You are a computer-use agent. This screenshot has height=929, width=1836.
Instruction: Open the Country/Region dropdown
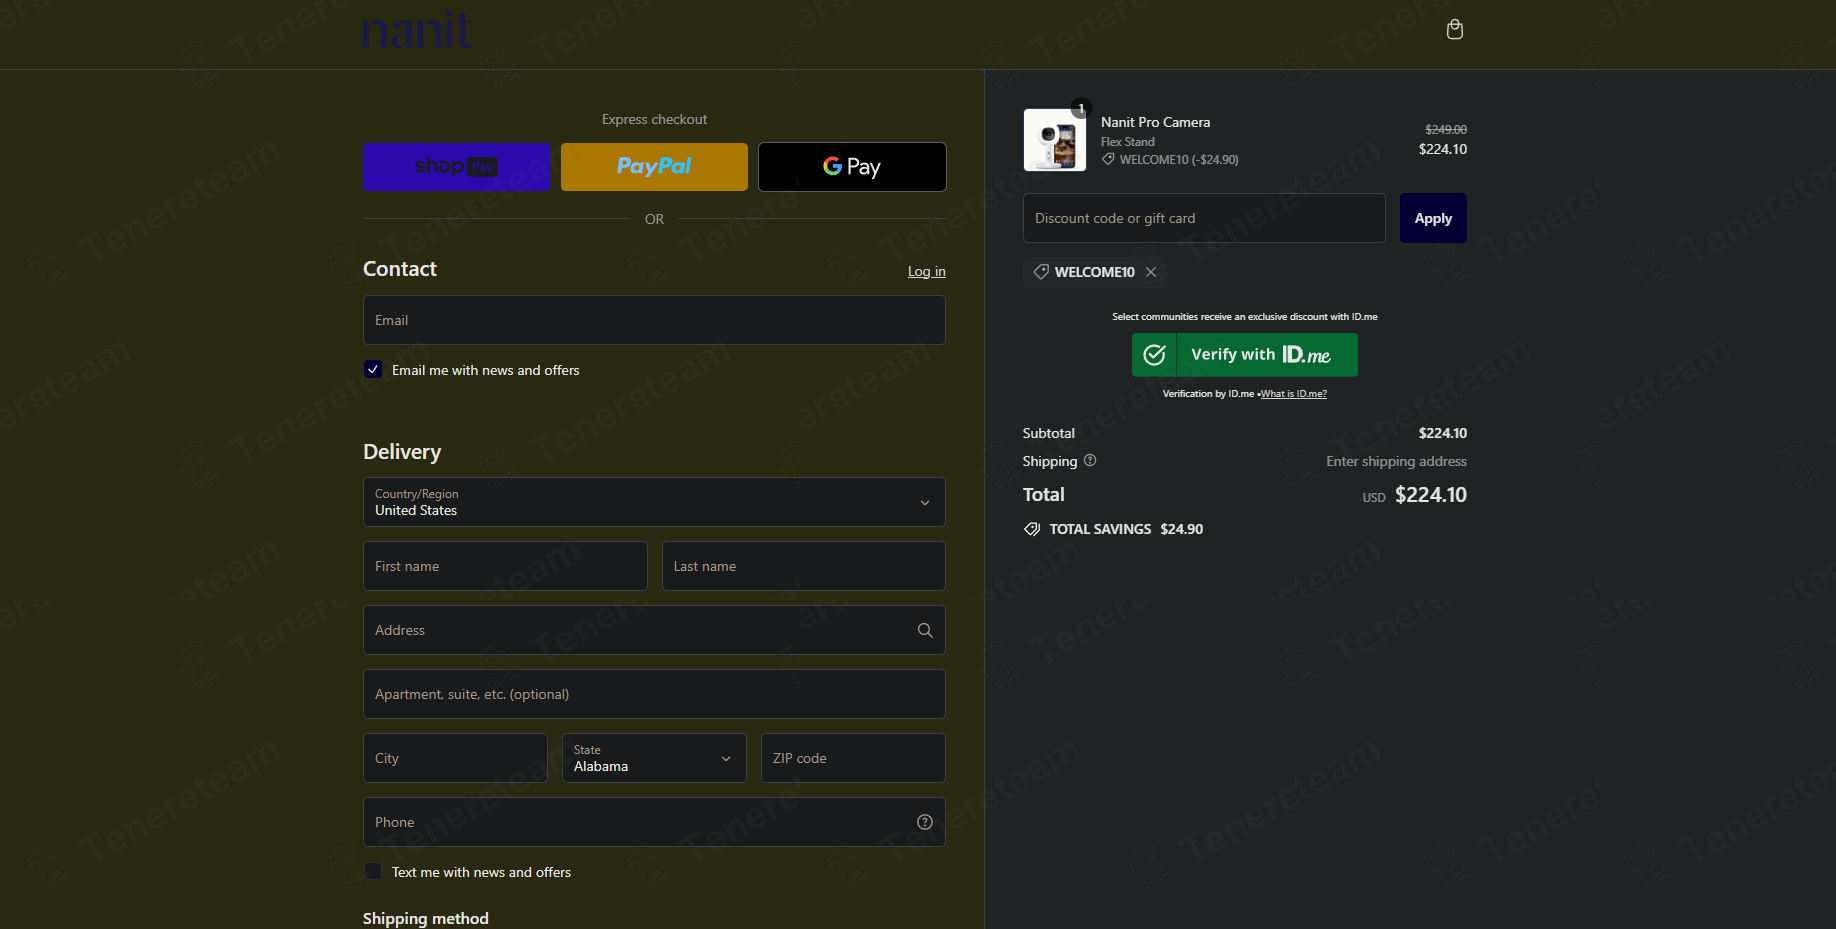(654, 502)
